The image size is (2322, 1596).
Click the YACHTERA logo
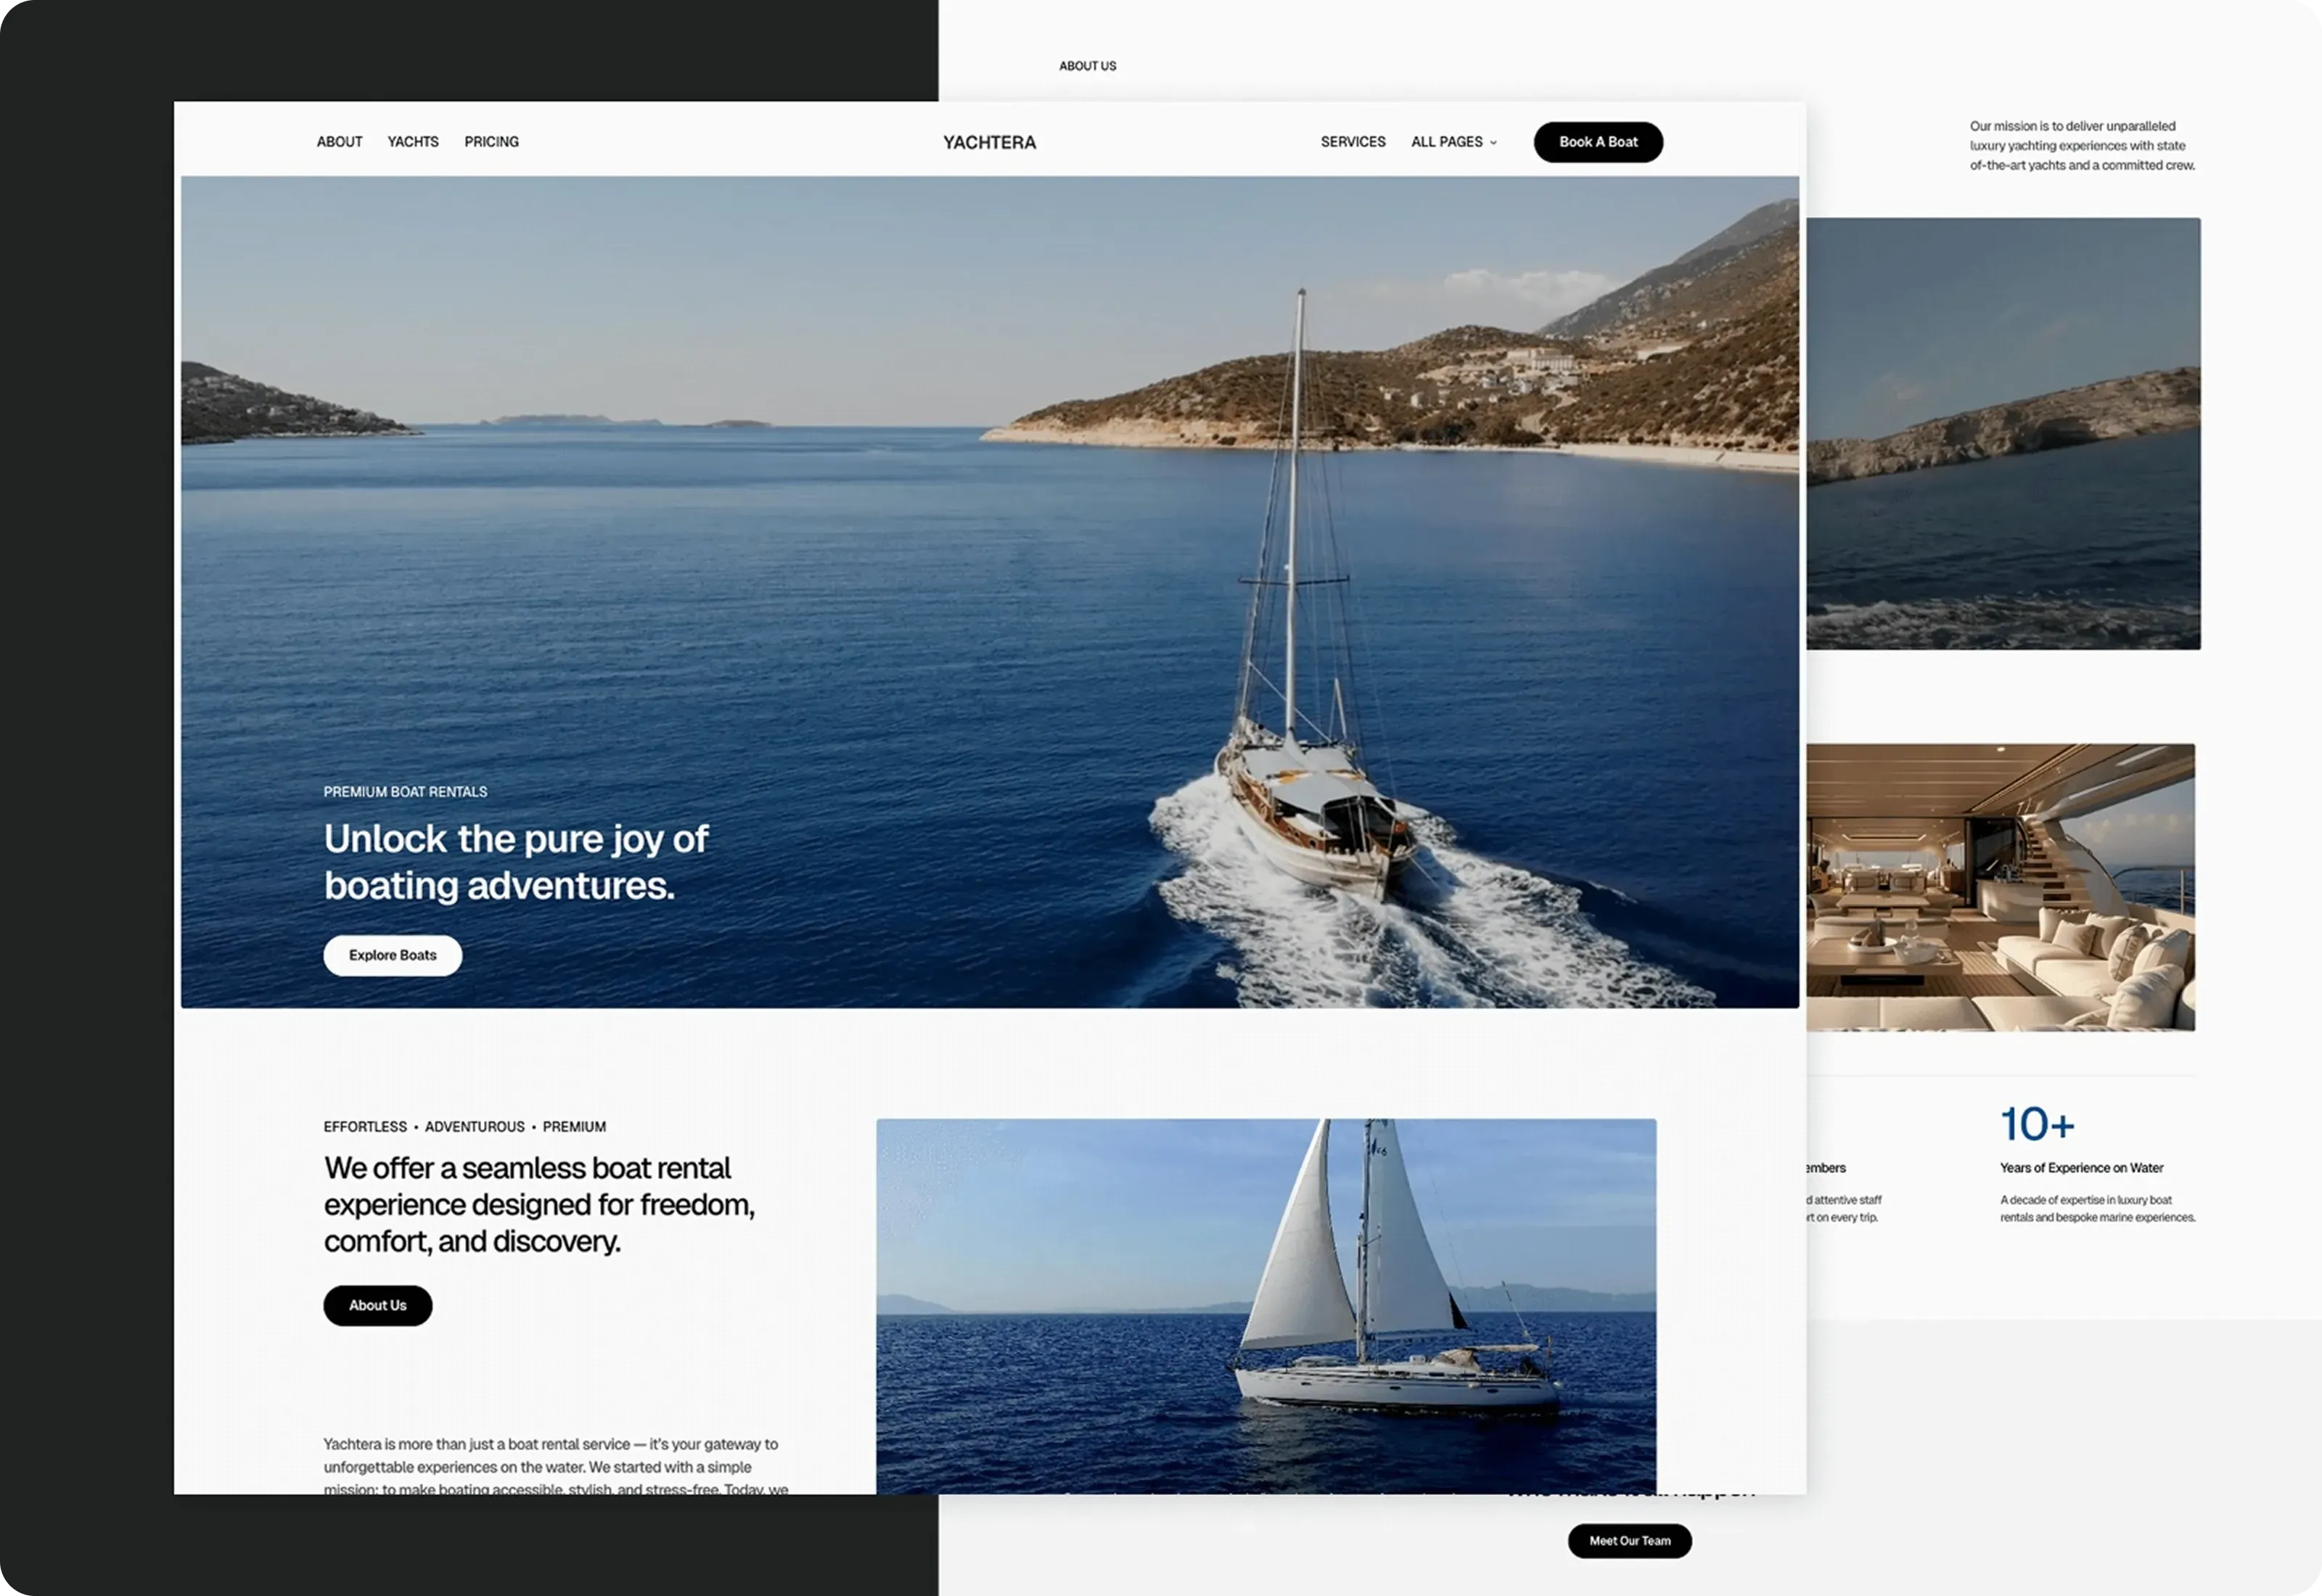point(989,142)
